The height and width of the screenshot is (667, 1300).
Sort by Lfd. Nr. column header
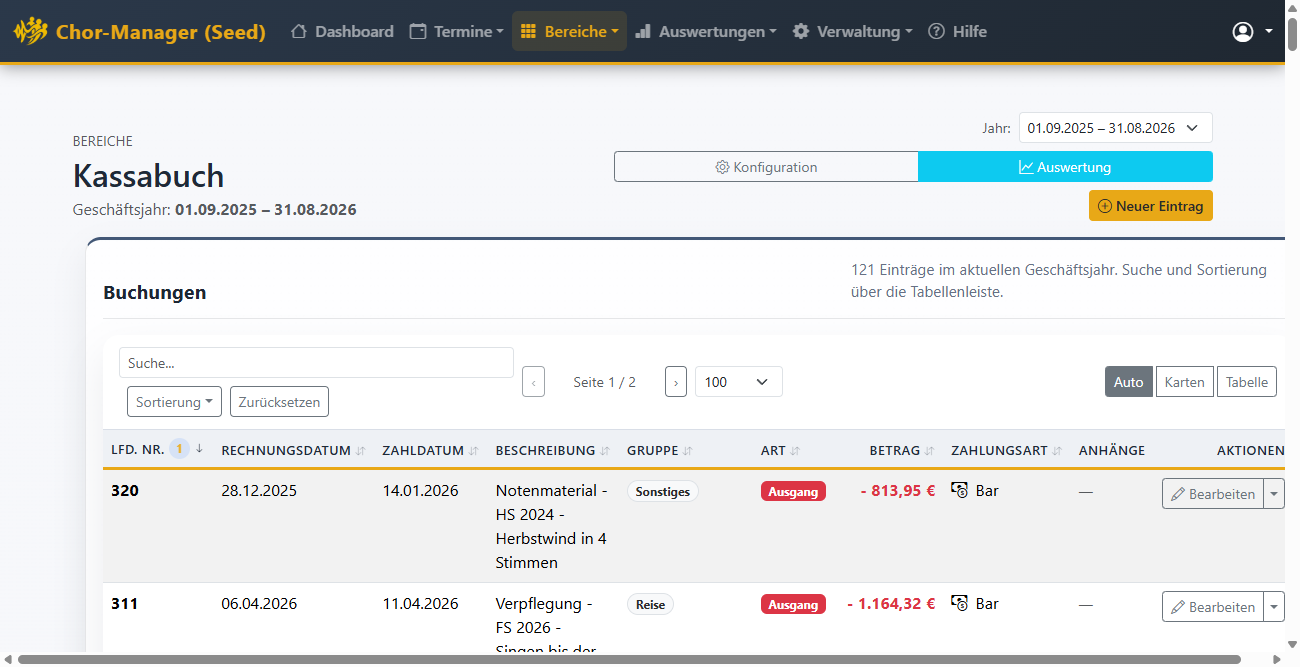point(157,450)
